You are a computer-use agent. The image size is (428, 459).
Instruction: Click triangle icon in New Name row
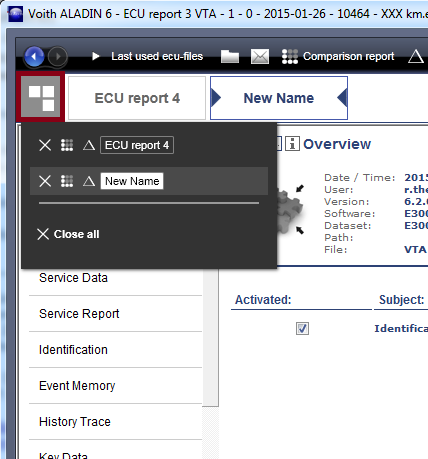click(89, 181)
